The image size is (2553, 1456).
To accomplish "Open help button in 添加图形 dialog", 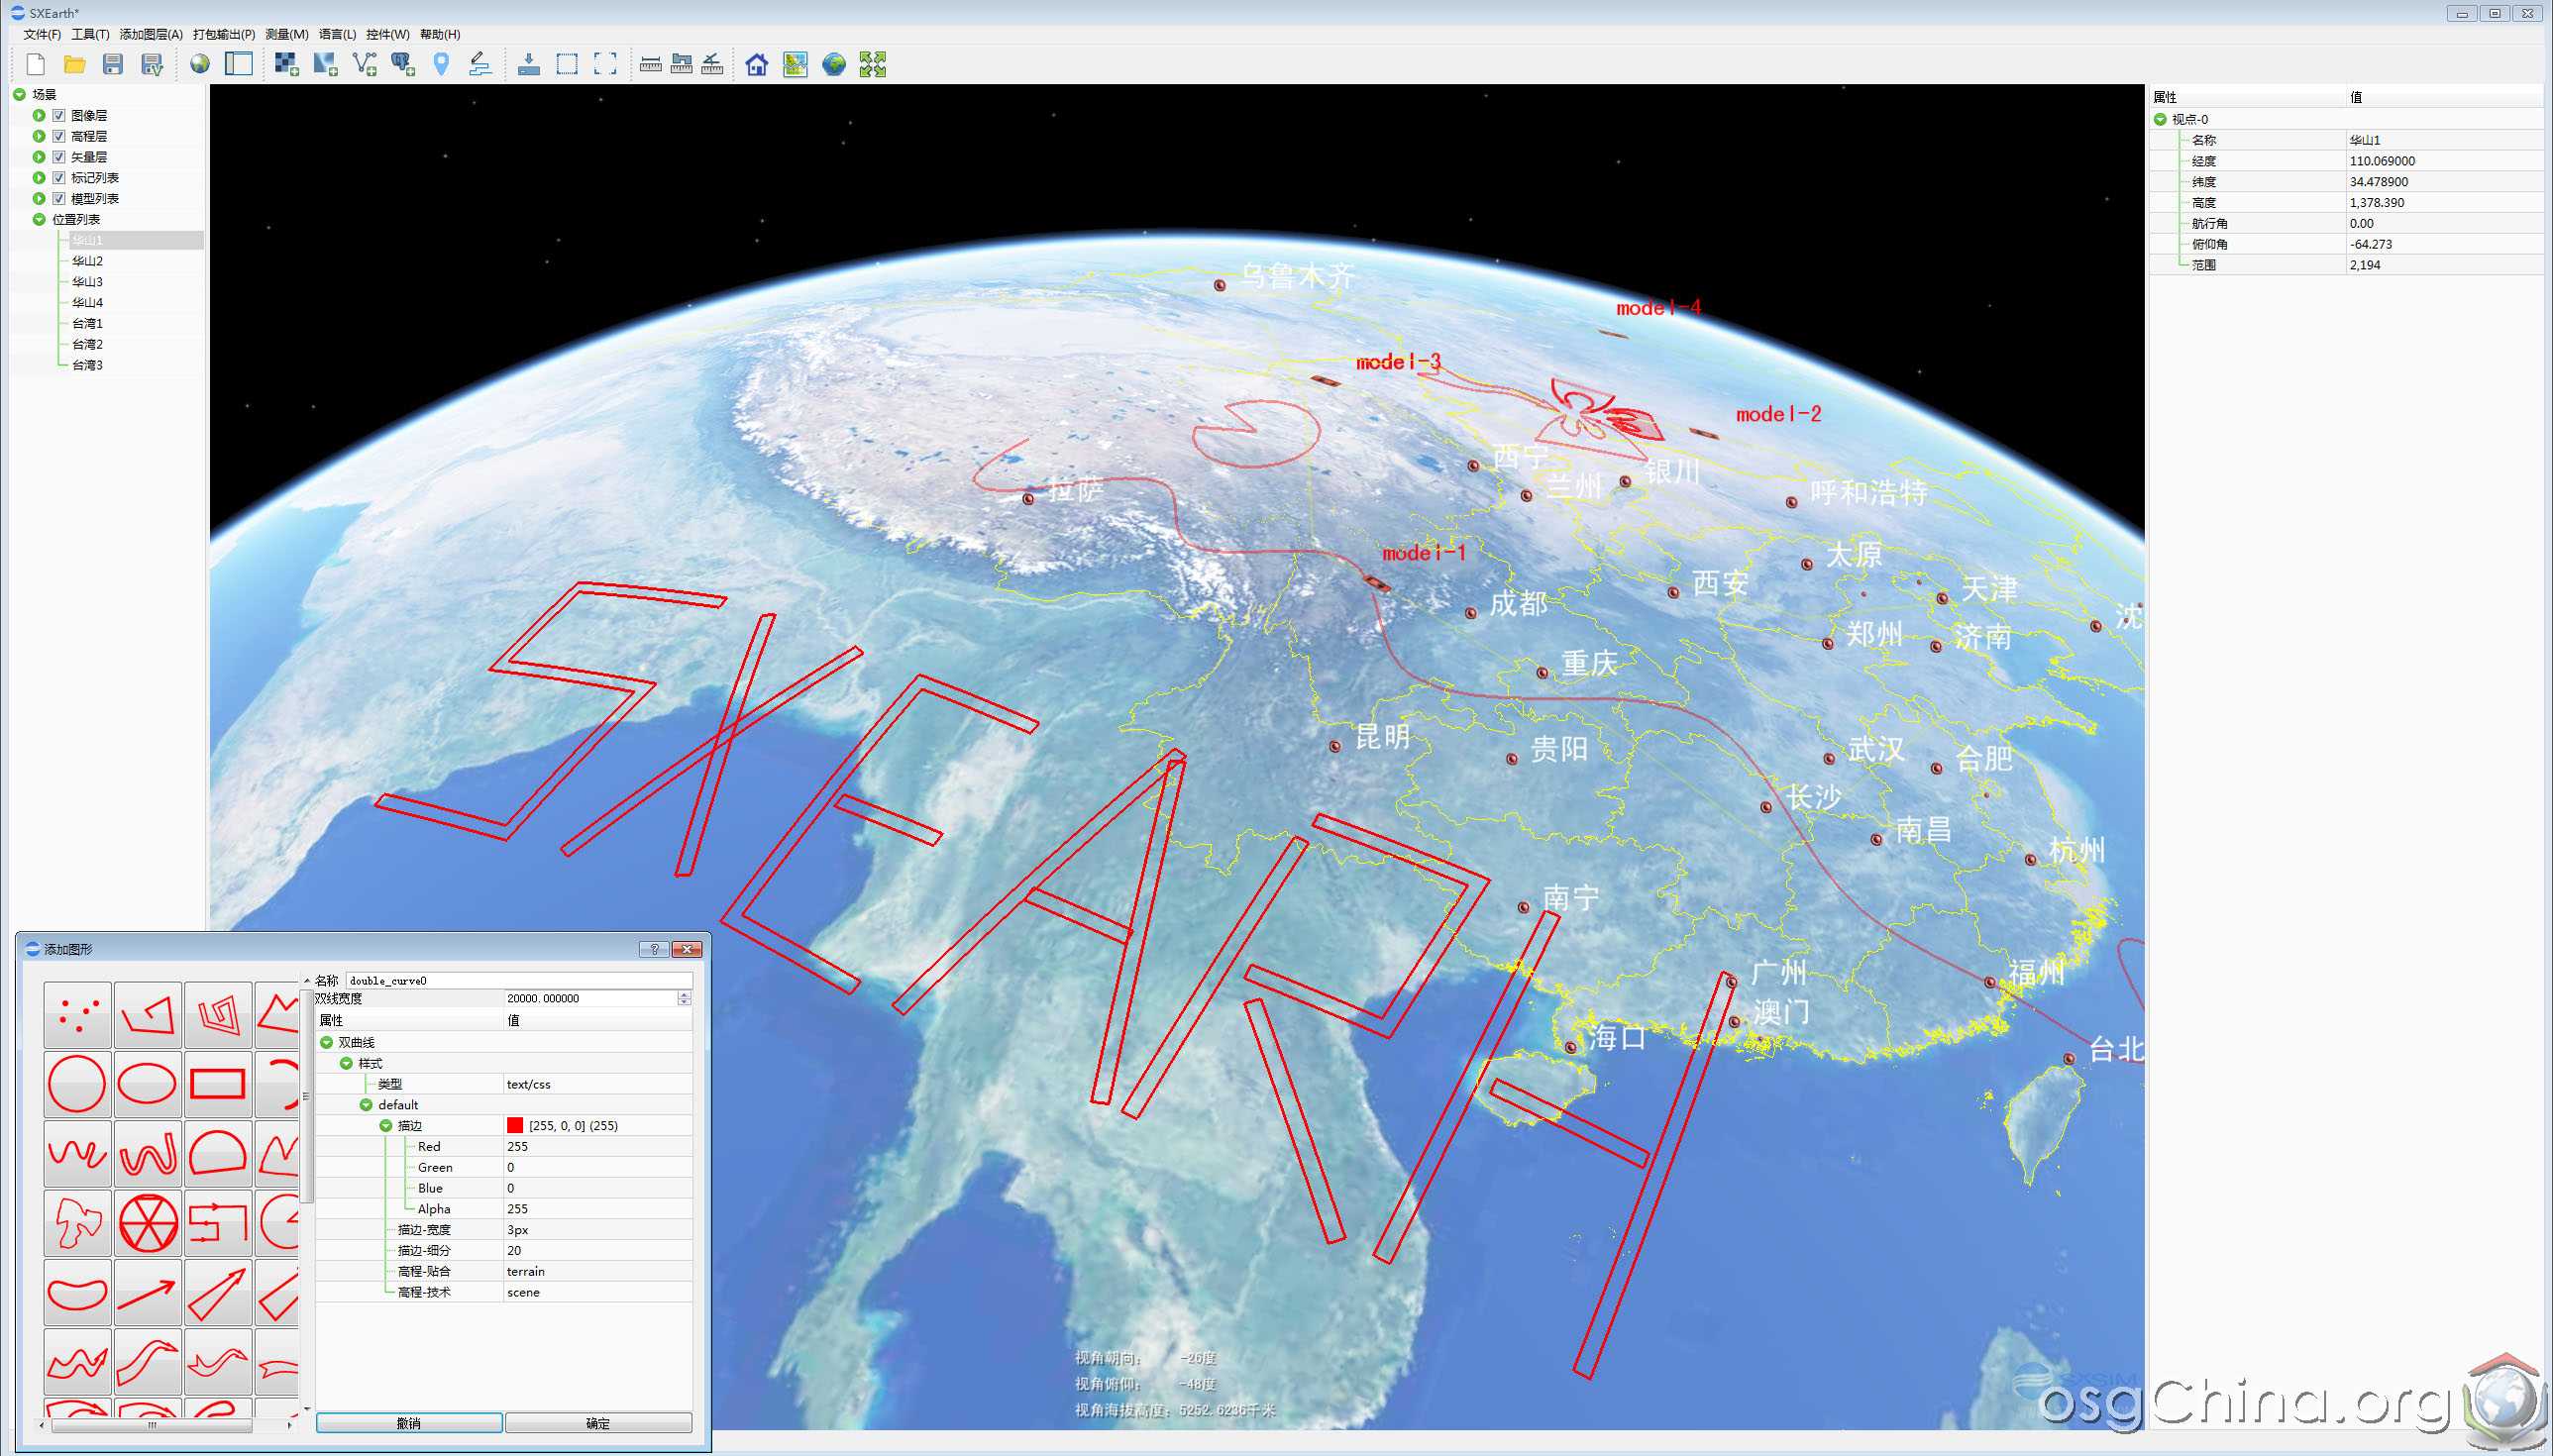I will point(654,949).
